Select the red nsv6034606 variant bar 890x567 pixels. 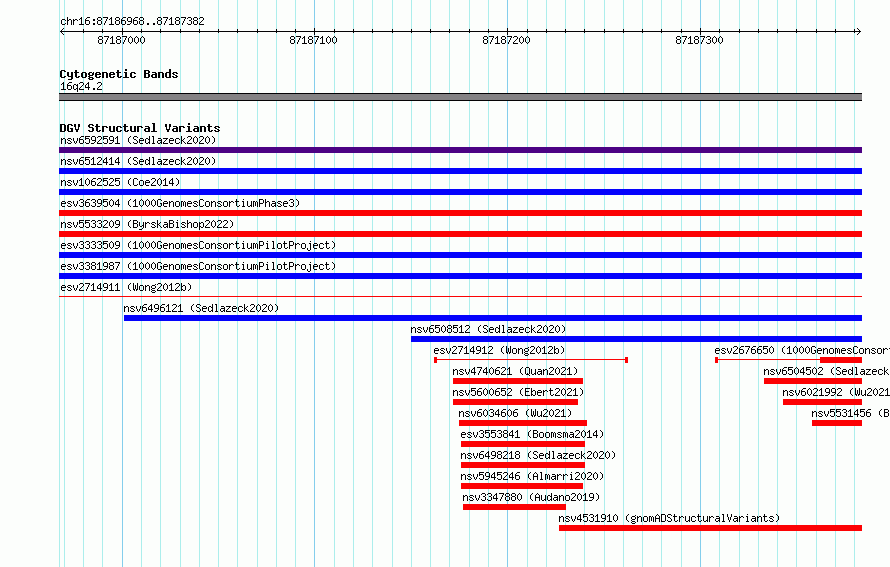[523, 423]
